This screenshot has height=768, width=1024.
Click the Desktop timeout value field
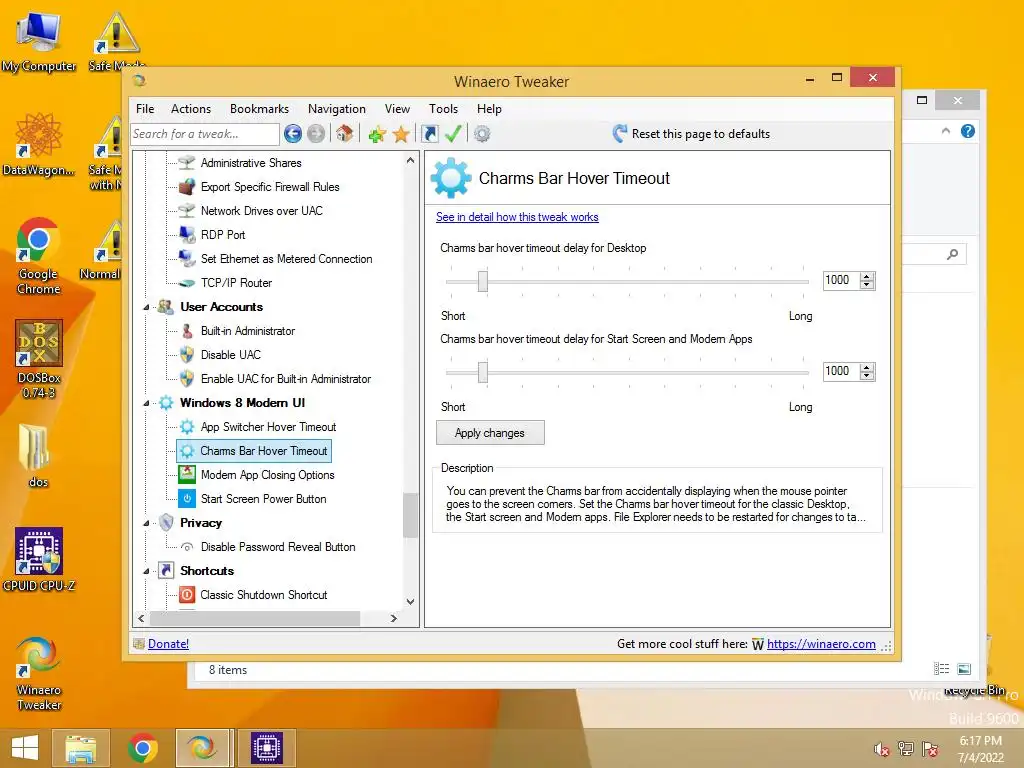coord(842,280)
